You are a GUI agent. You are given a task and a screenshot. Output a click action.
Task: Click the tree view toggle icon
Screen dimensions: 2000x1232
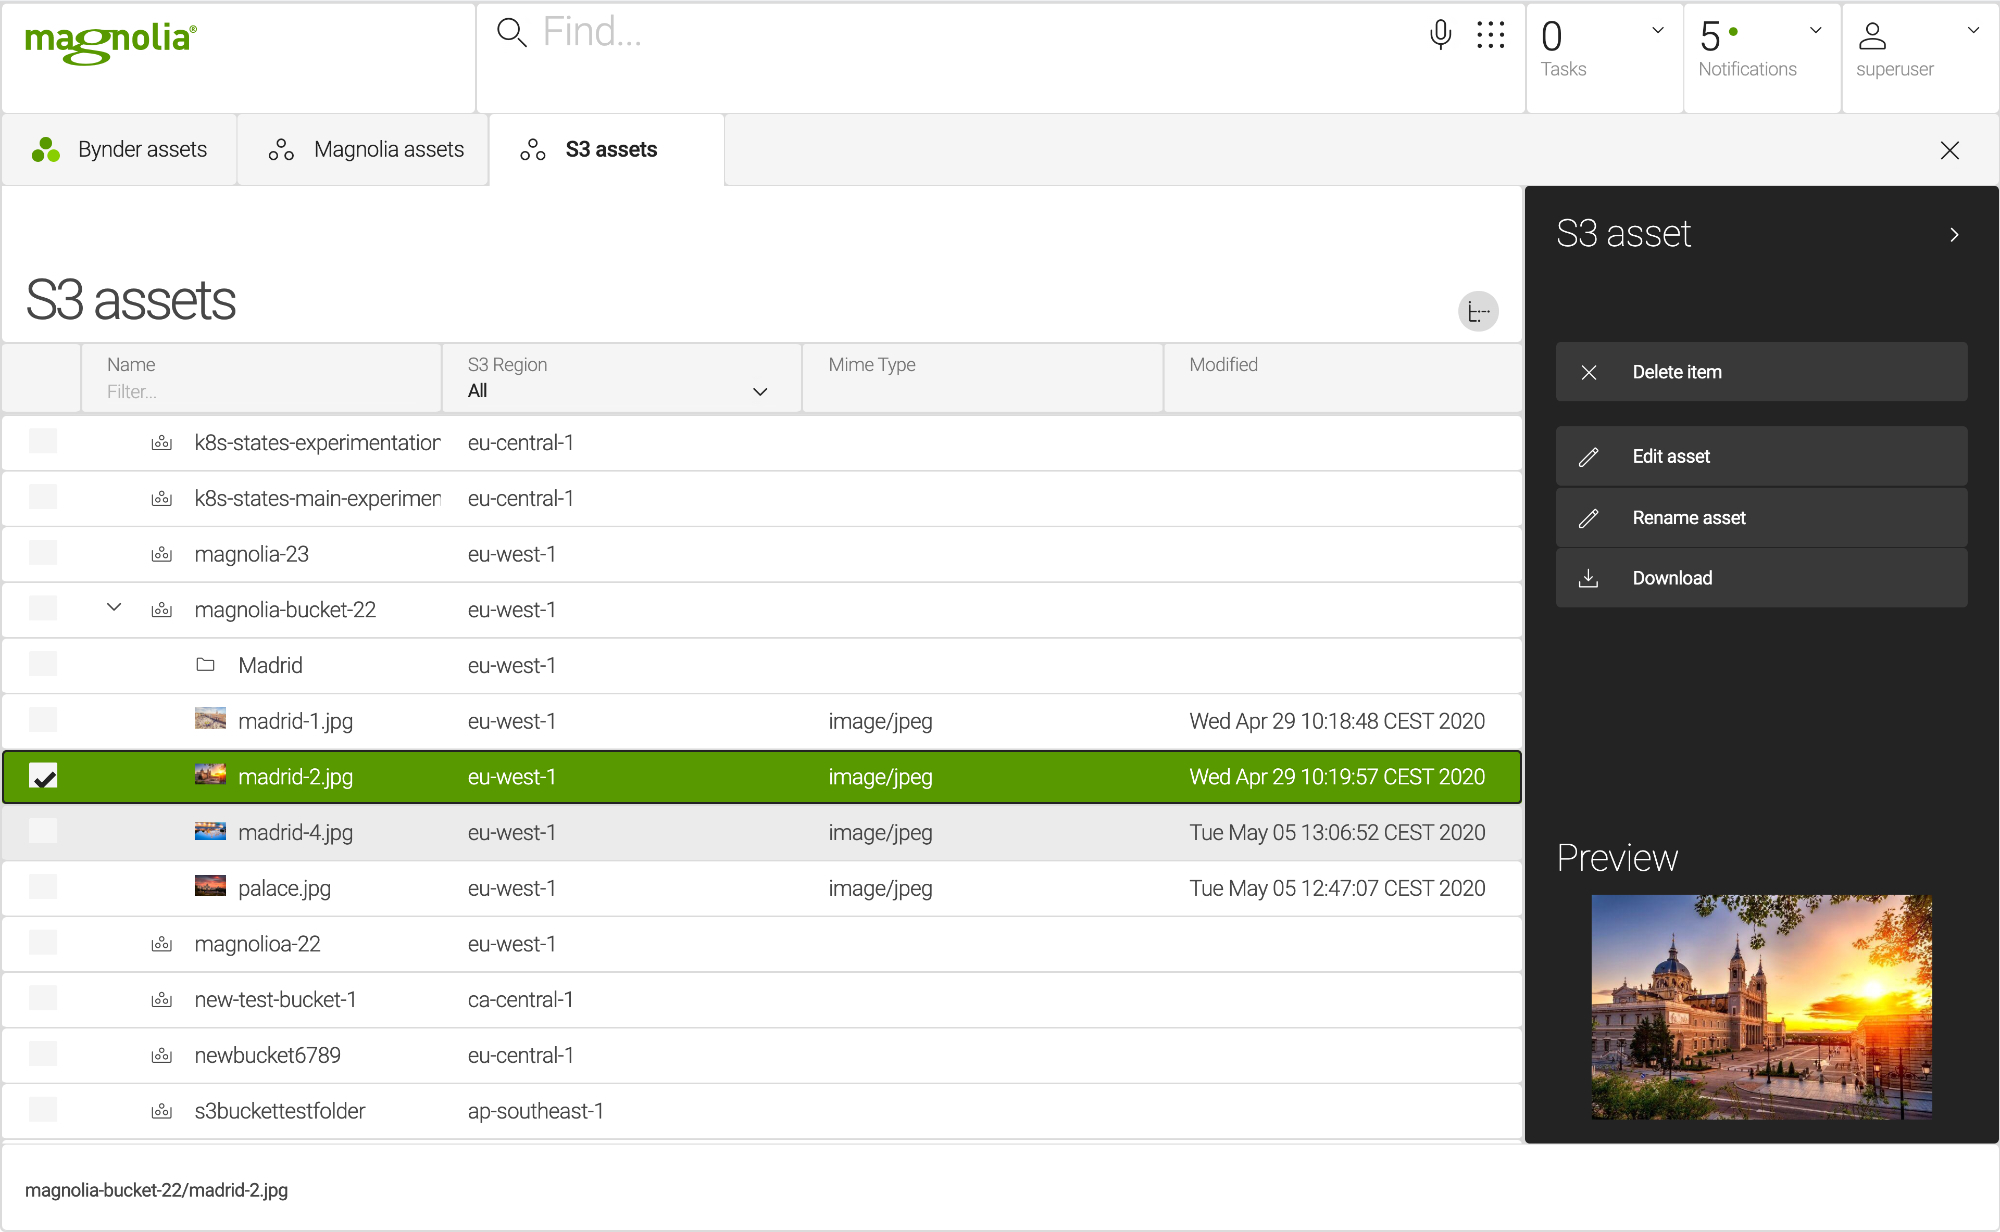[x=1478, y=312]
